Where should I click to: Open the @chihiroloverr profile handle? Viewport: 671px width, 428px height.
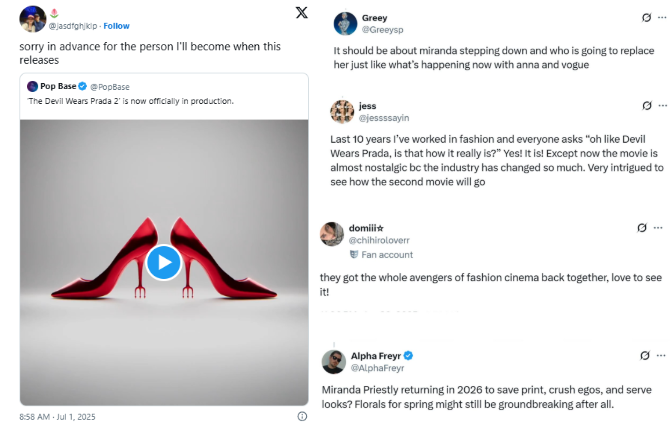tap(378, 240)
